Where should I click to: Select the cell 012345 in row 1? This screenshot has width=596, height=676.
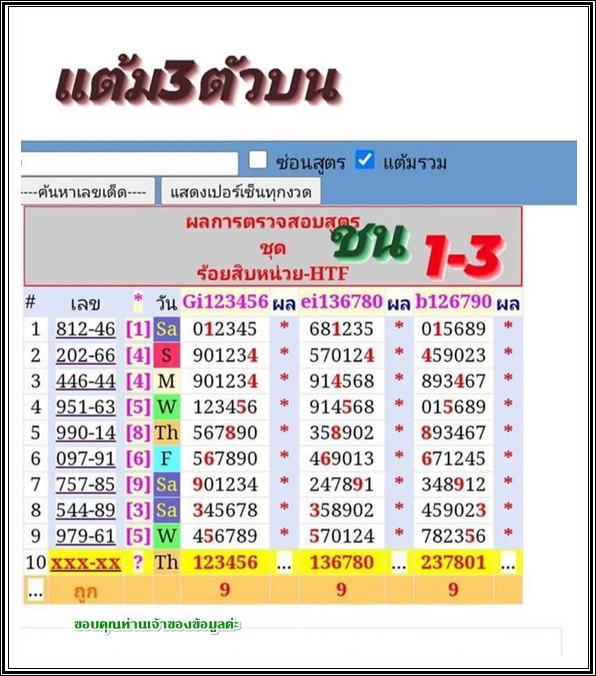[x=225, y=329]
